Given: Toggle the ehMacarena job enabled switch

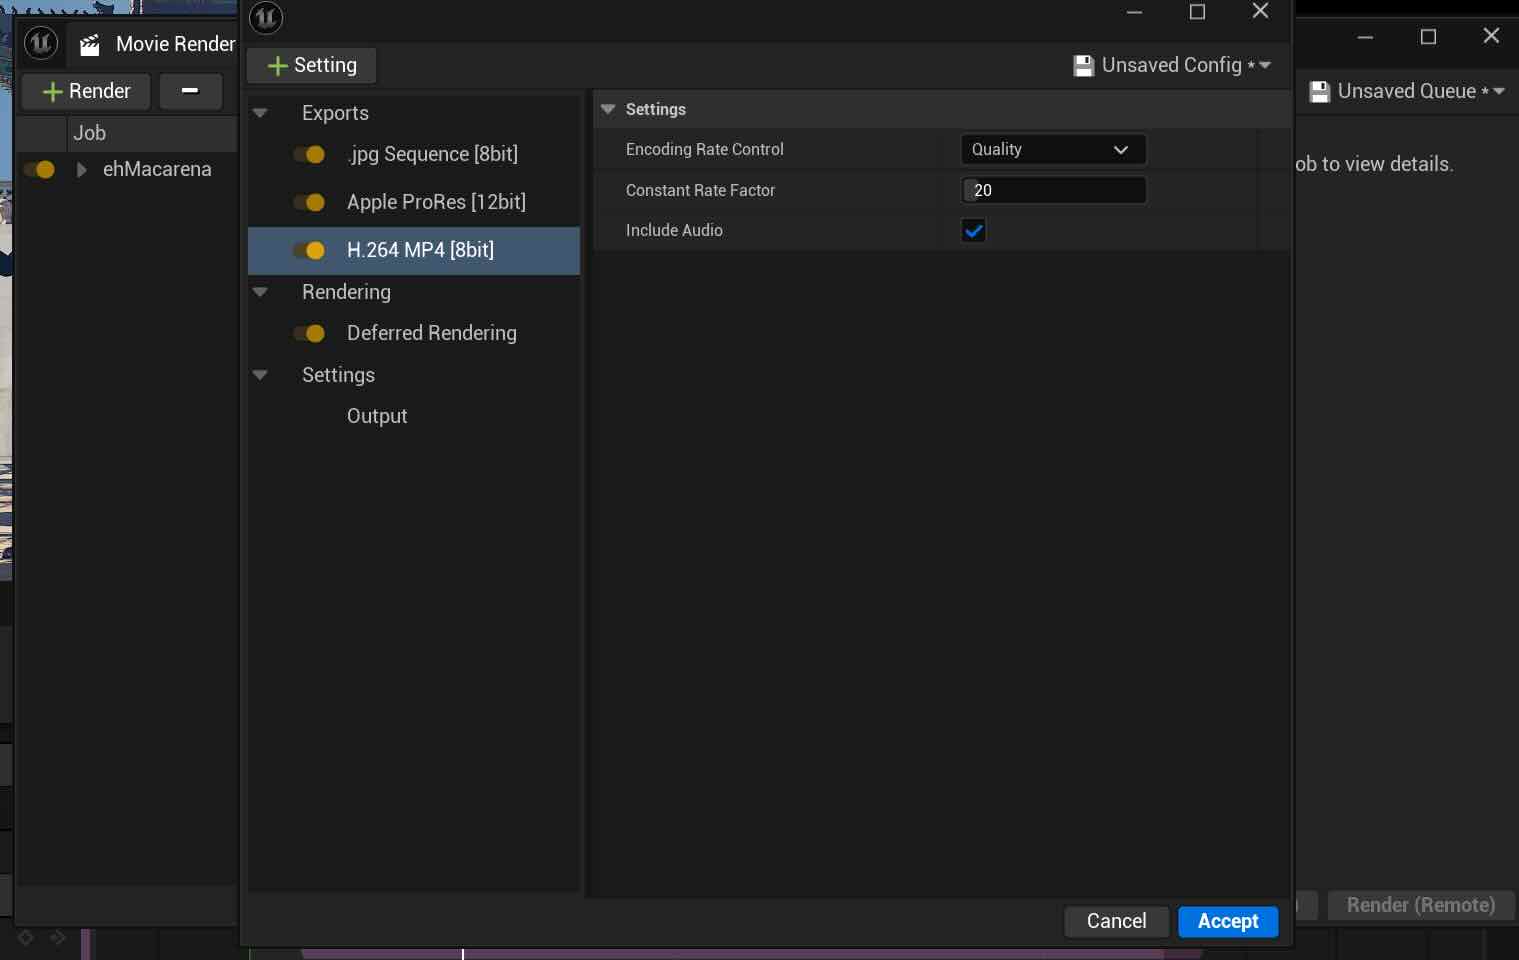Looking at the screenshot, I should [39, 170].
